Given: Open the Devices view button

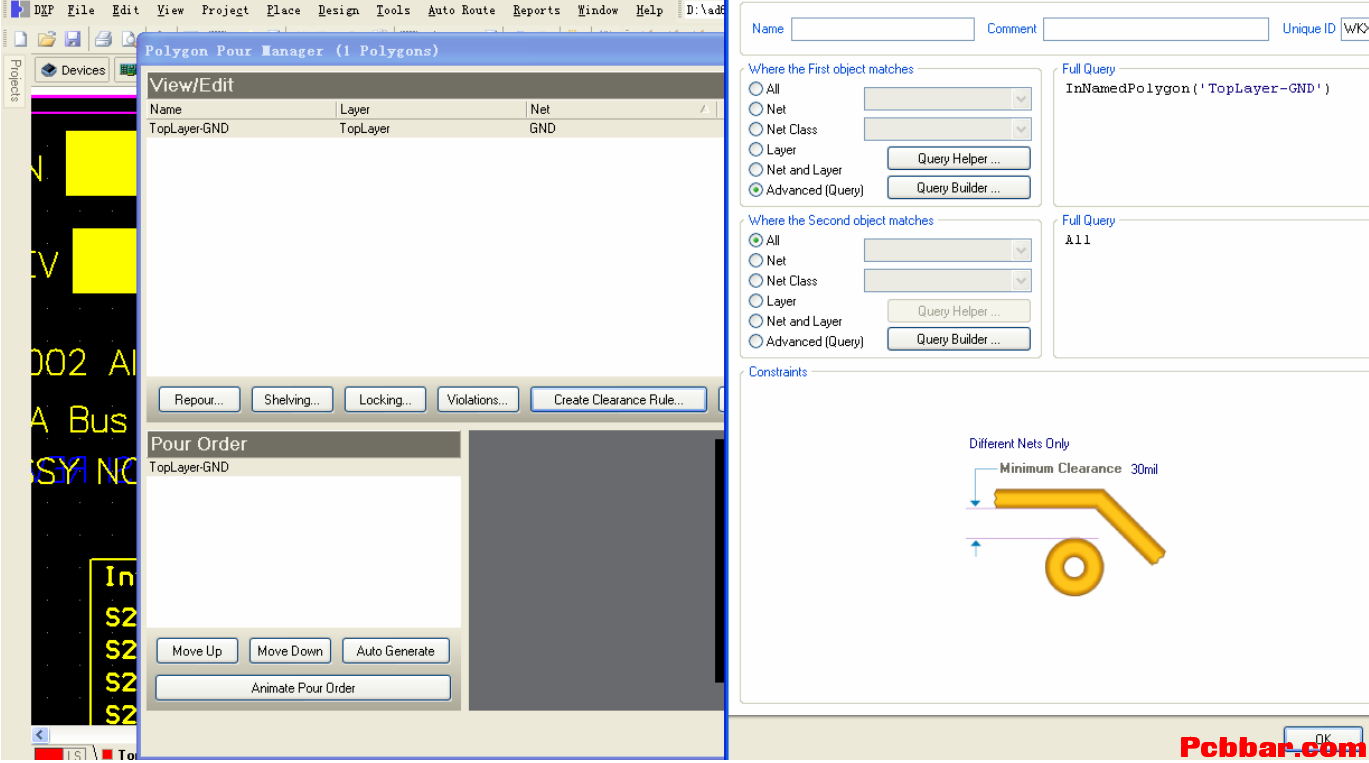Looking at the screenshot, I should tap(72, 70).
